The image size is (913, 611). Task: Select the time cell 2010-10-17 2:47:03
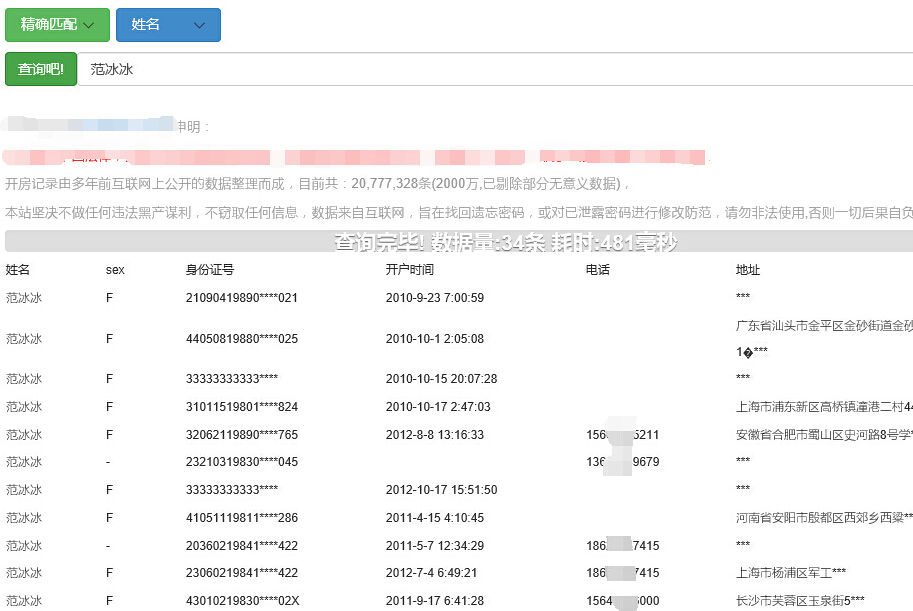coord(438,407)
